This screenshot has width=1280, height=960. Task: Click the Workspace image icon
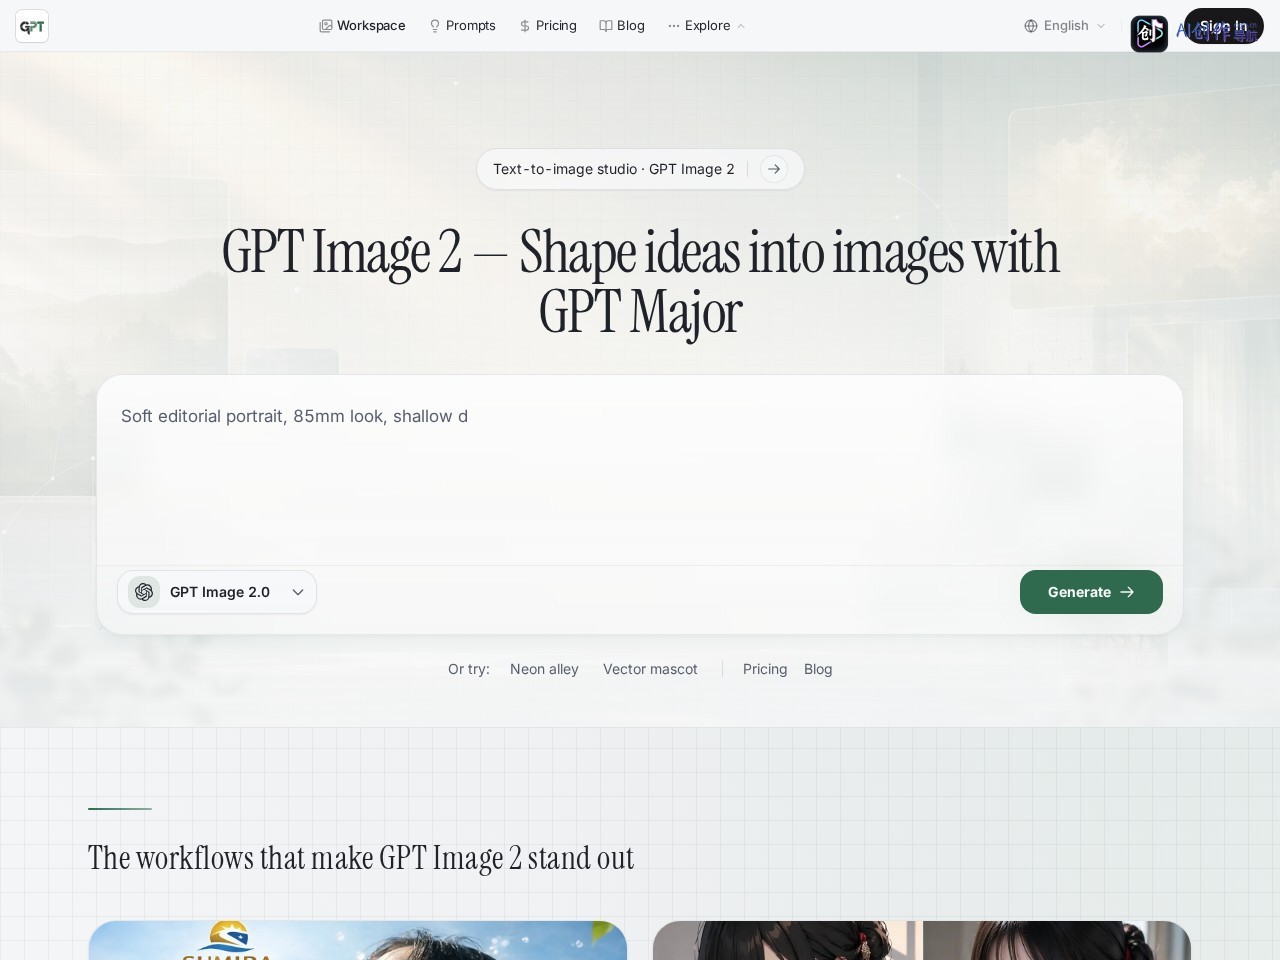coord(326,26)
